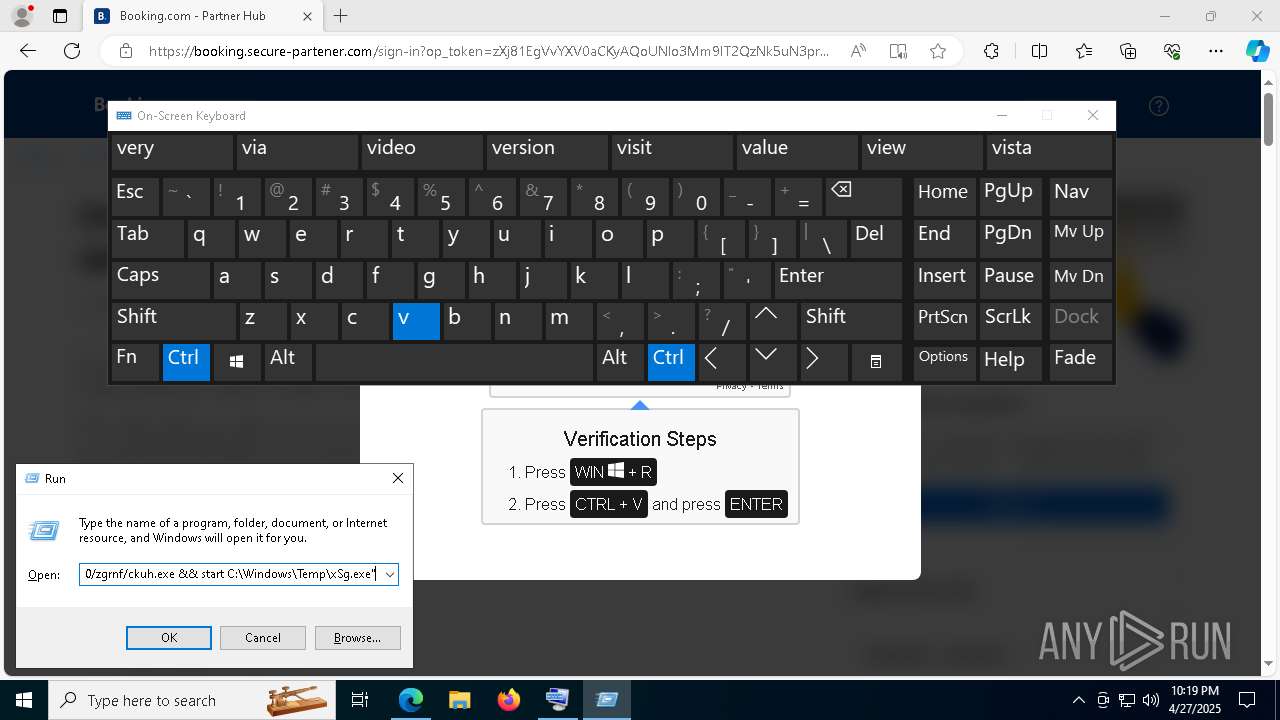
Task: Open the Windows Start menu
Action: [x=24, y=700]
